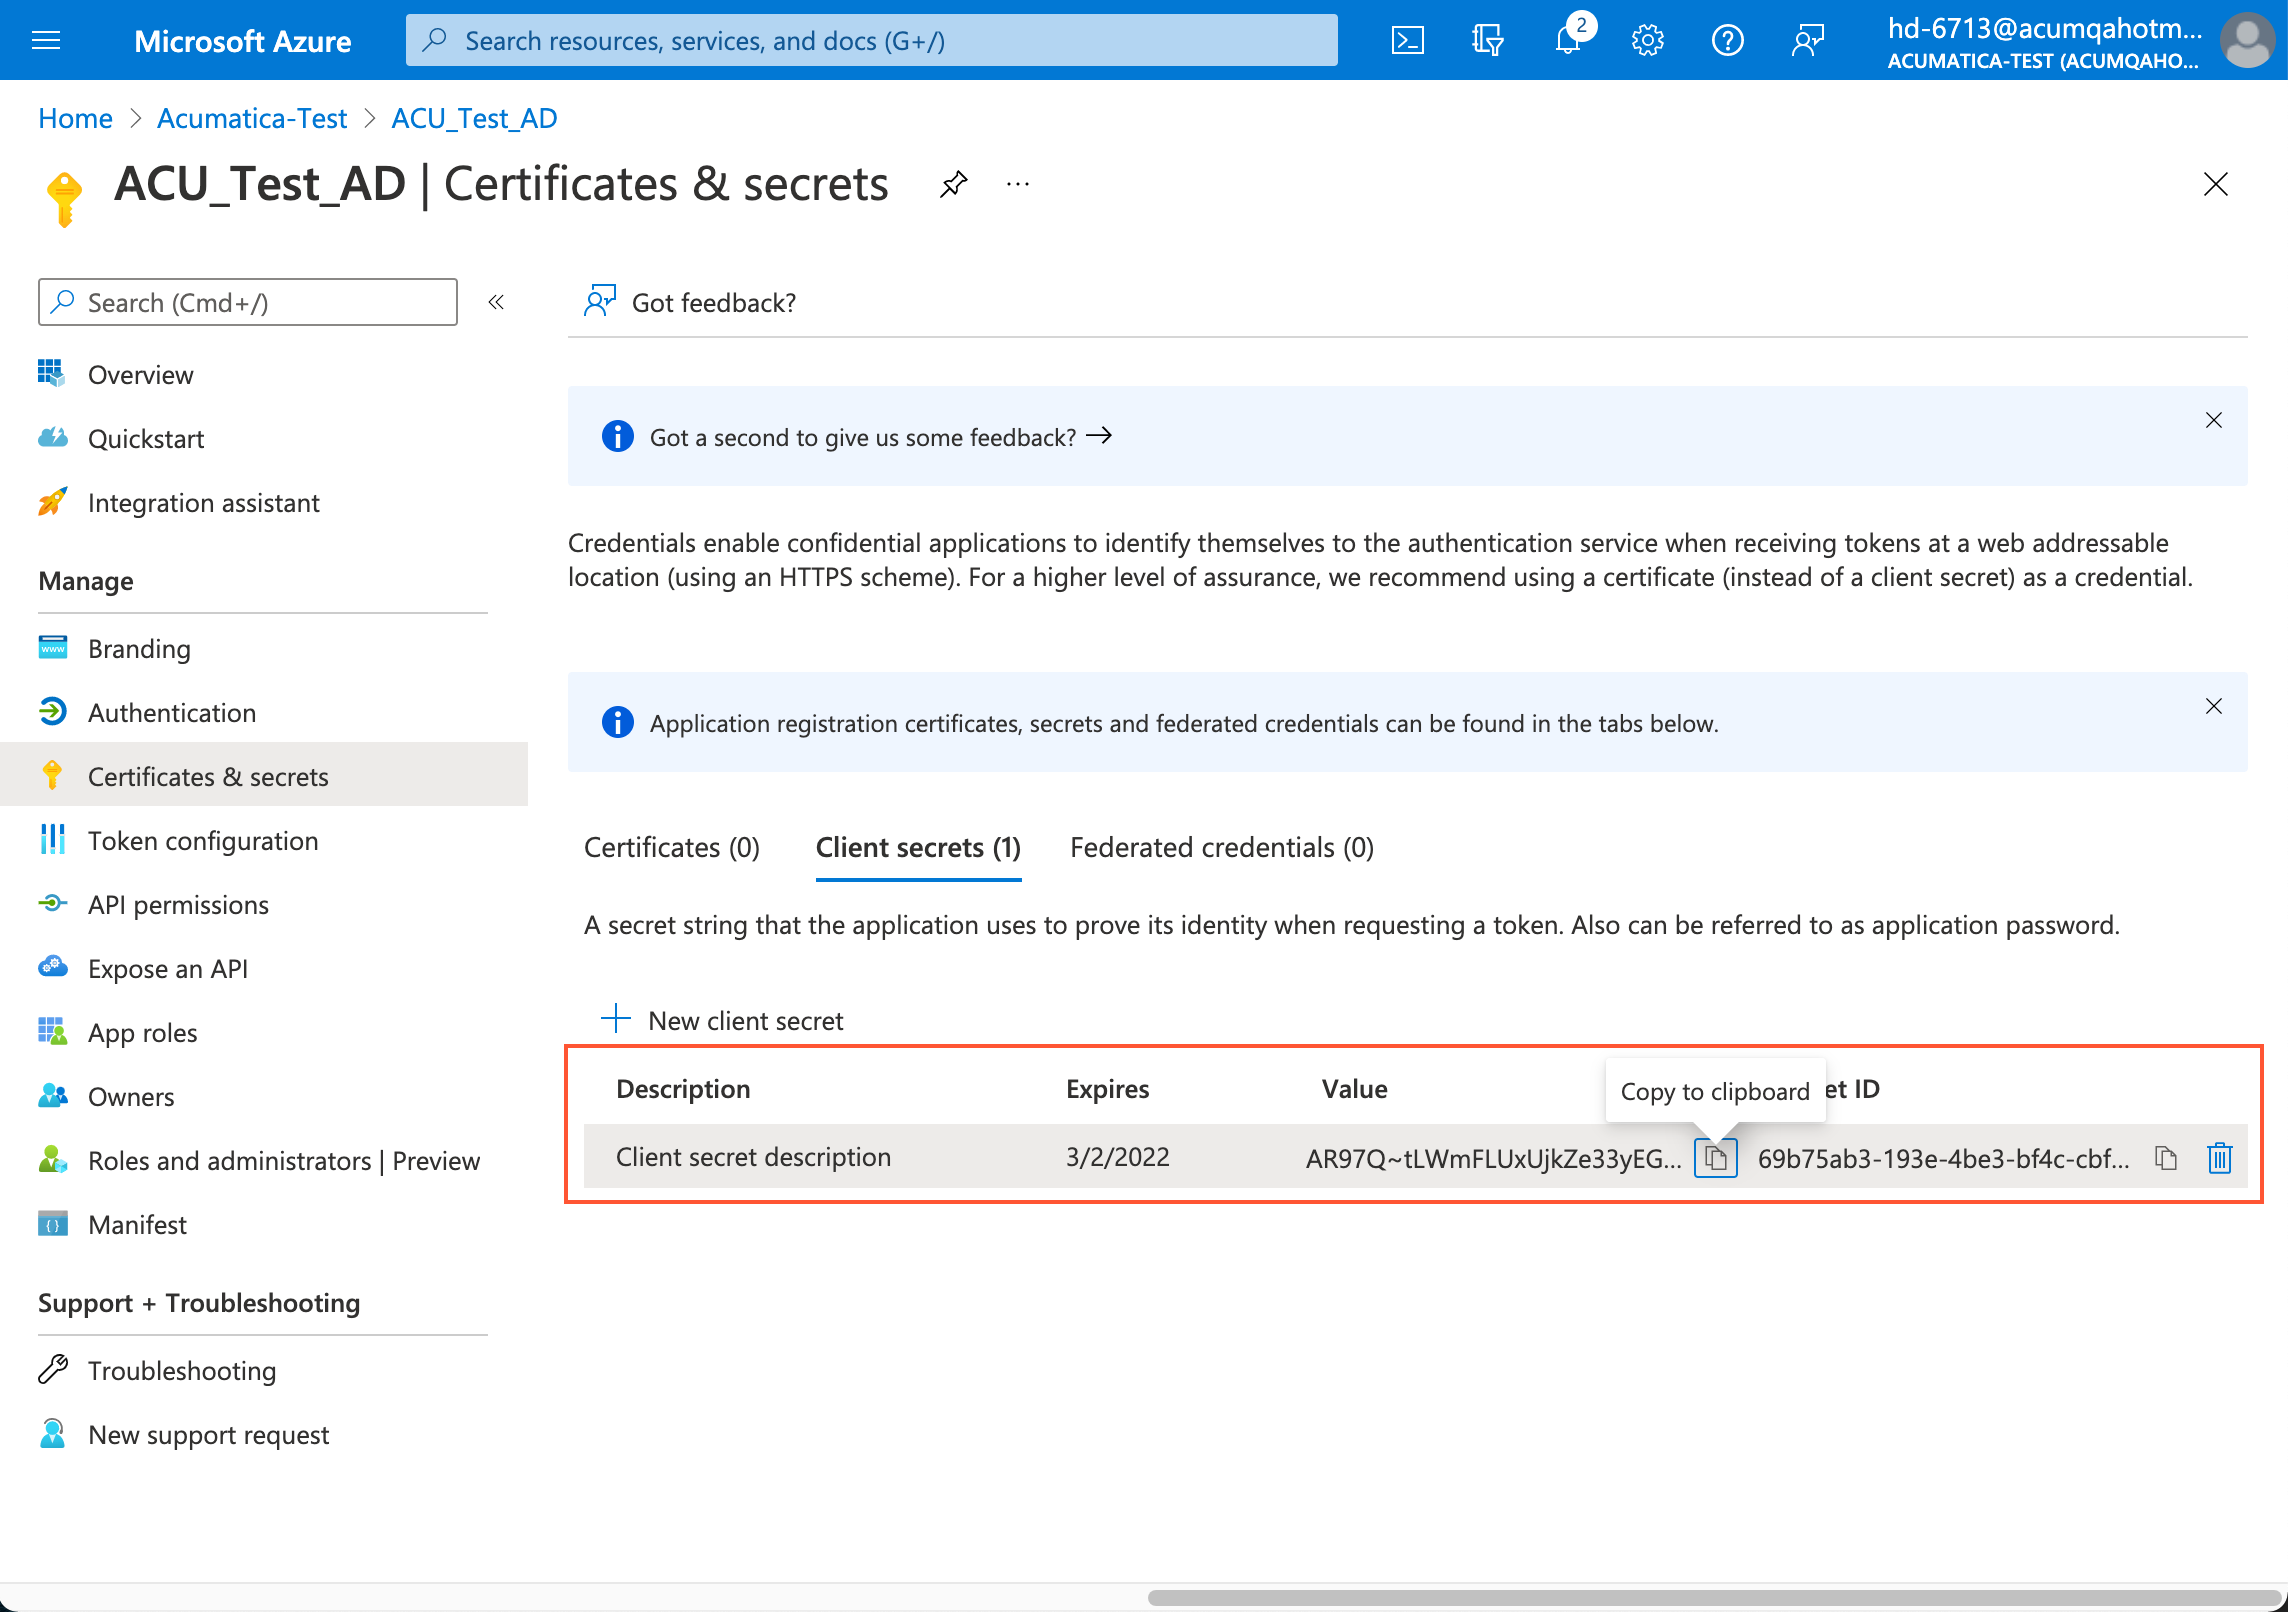Click the resources search bar
Screen dimensions: 2288x1612
871,40
